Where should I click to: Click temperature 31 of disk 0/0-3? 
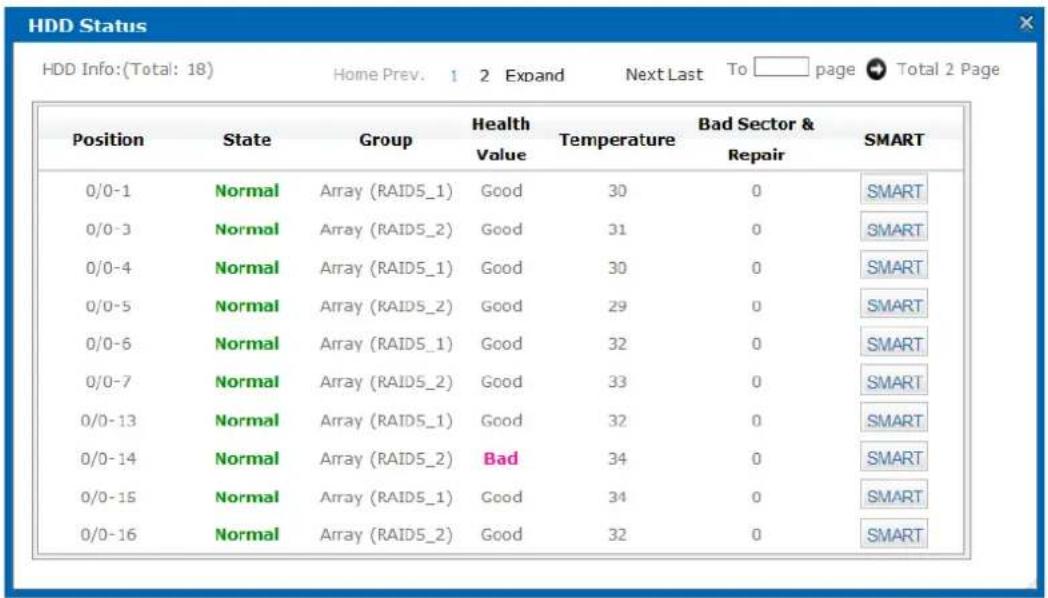coord(617,229)
